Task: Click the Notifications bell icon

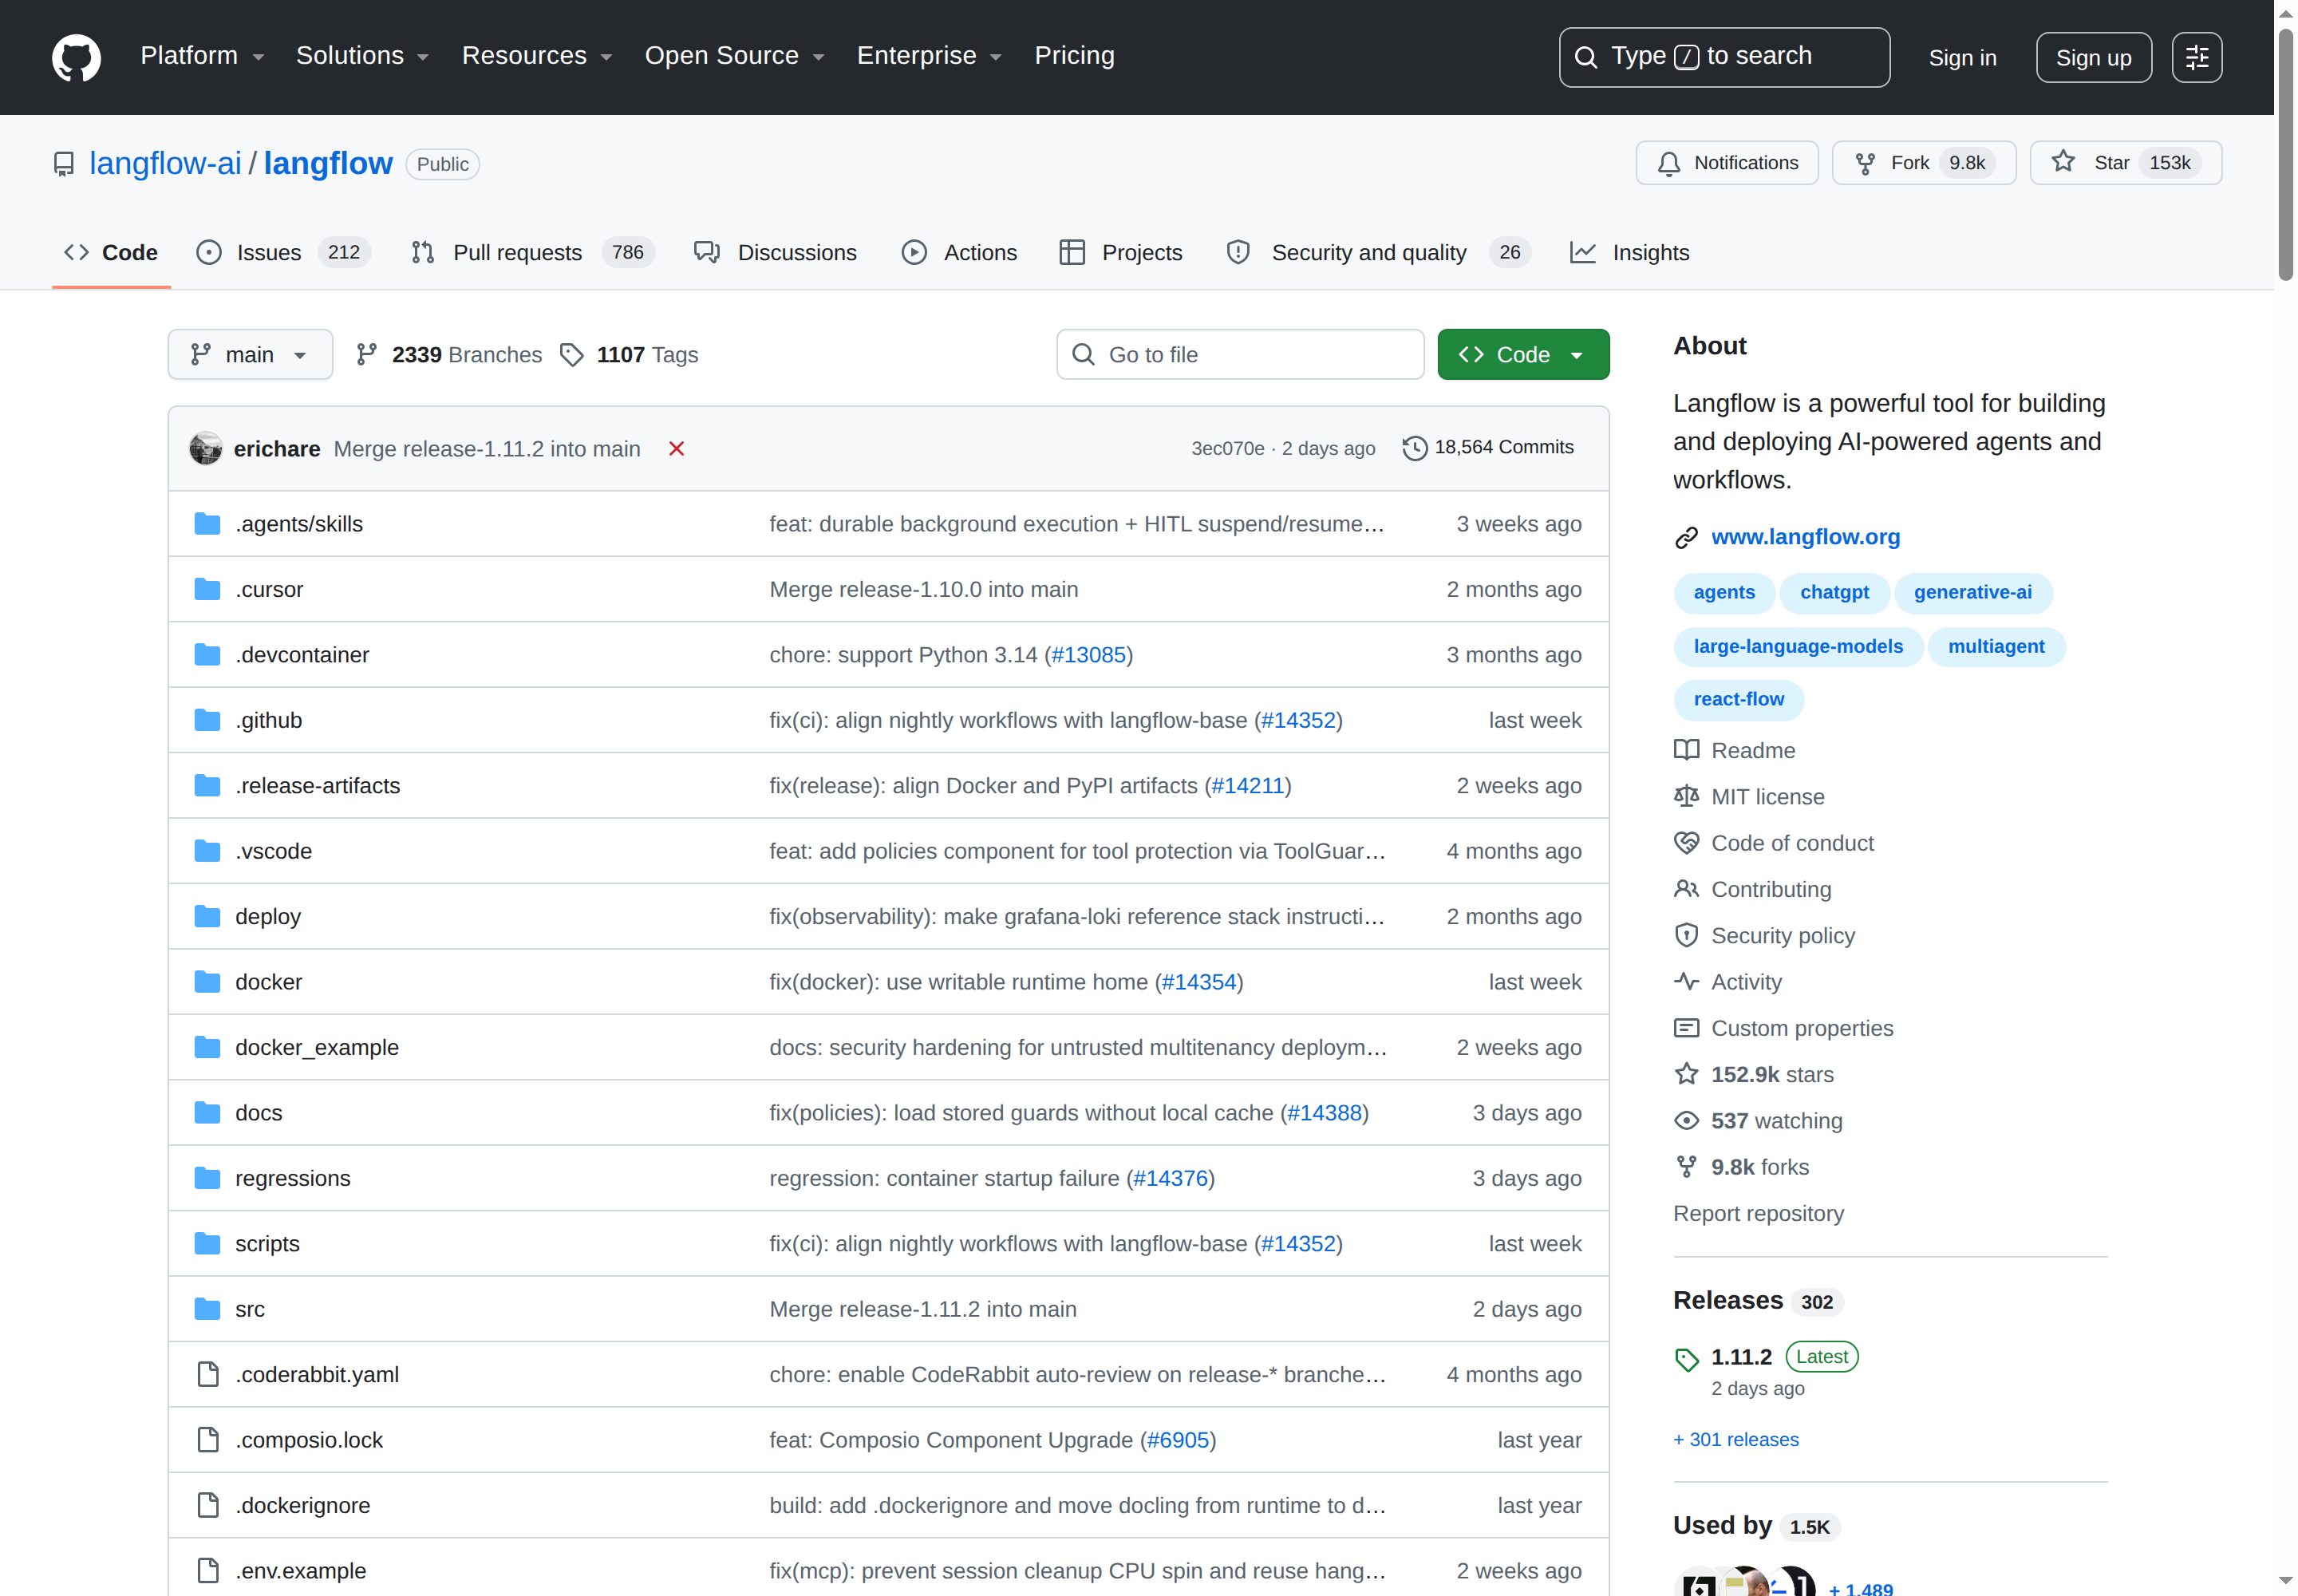Action: (1668, 163)
